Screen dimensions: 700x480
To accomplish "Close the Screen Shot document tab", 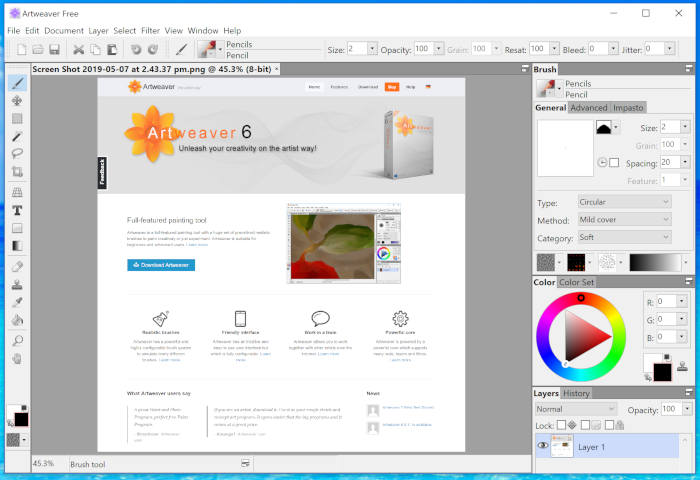I will [x=277, y=69].
